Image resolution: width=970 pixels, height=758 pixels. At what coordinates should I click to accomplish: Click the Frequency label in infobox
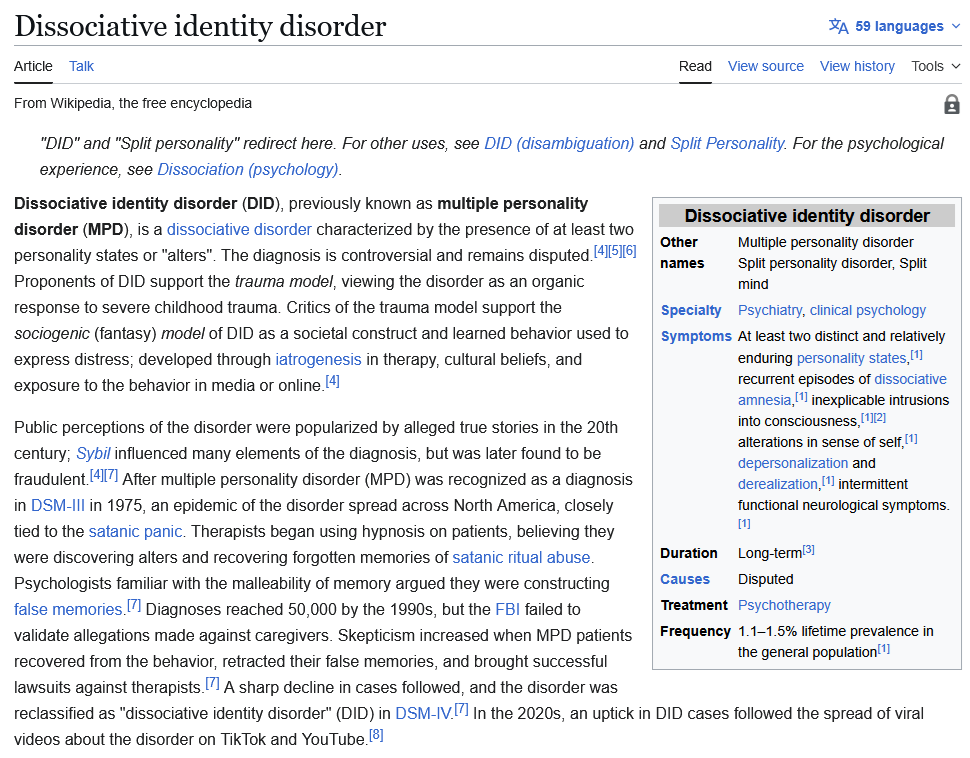[x=695, y=632]
